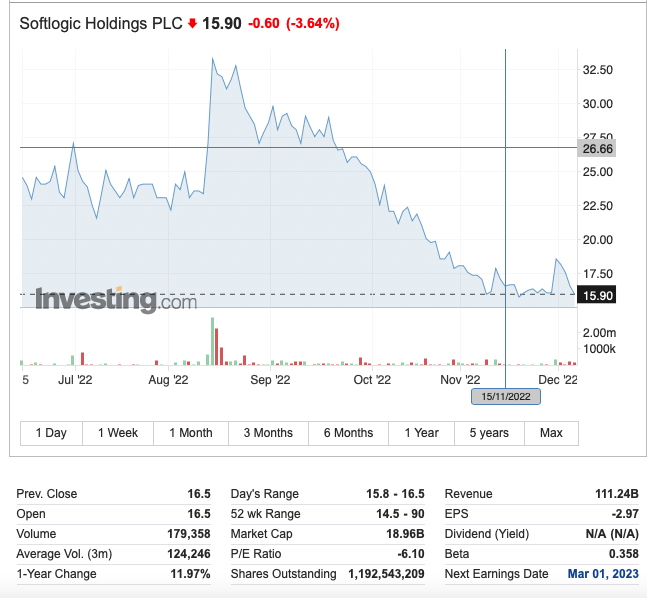Click the Oct '22 axis label
The image size is (647, 598).
click(x=372, y=380)
